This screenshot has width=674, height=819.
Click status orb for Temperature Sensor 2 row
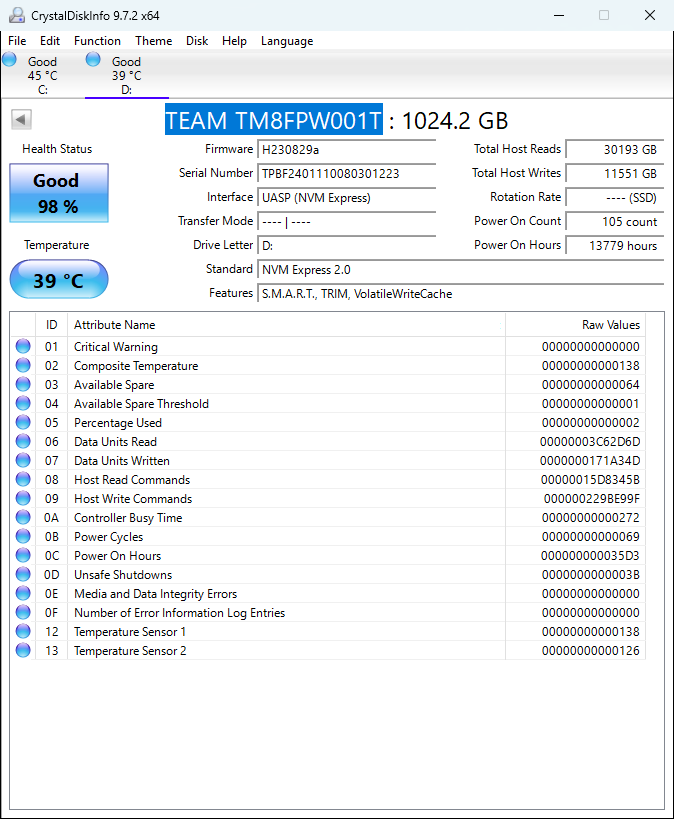coord(23,650)
